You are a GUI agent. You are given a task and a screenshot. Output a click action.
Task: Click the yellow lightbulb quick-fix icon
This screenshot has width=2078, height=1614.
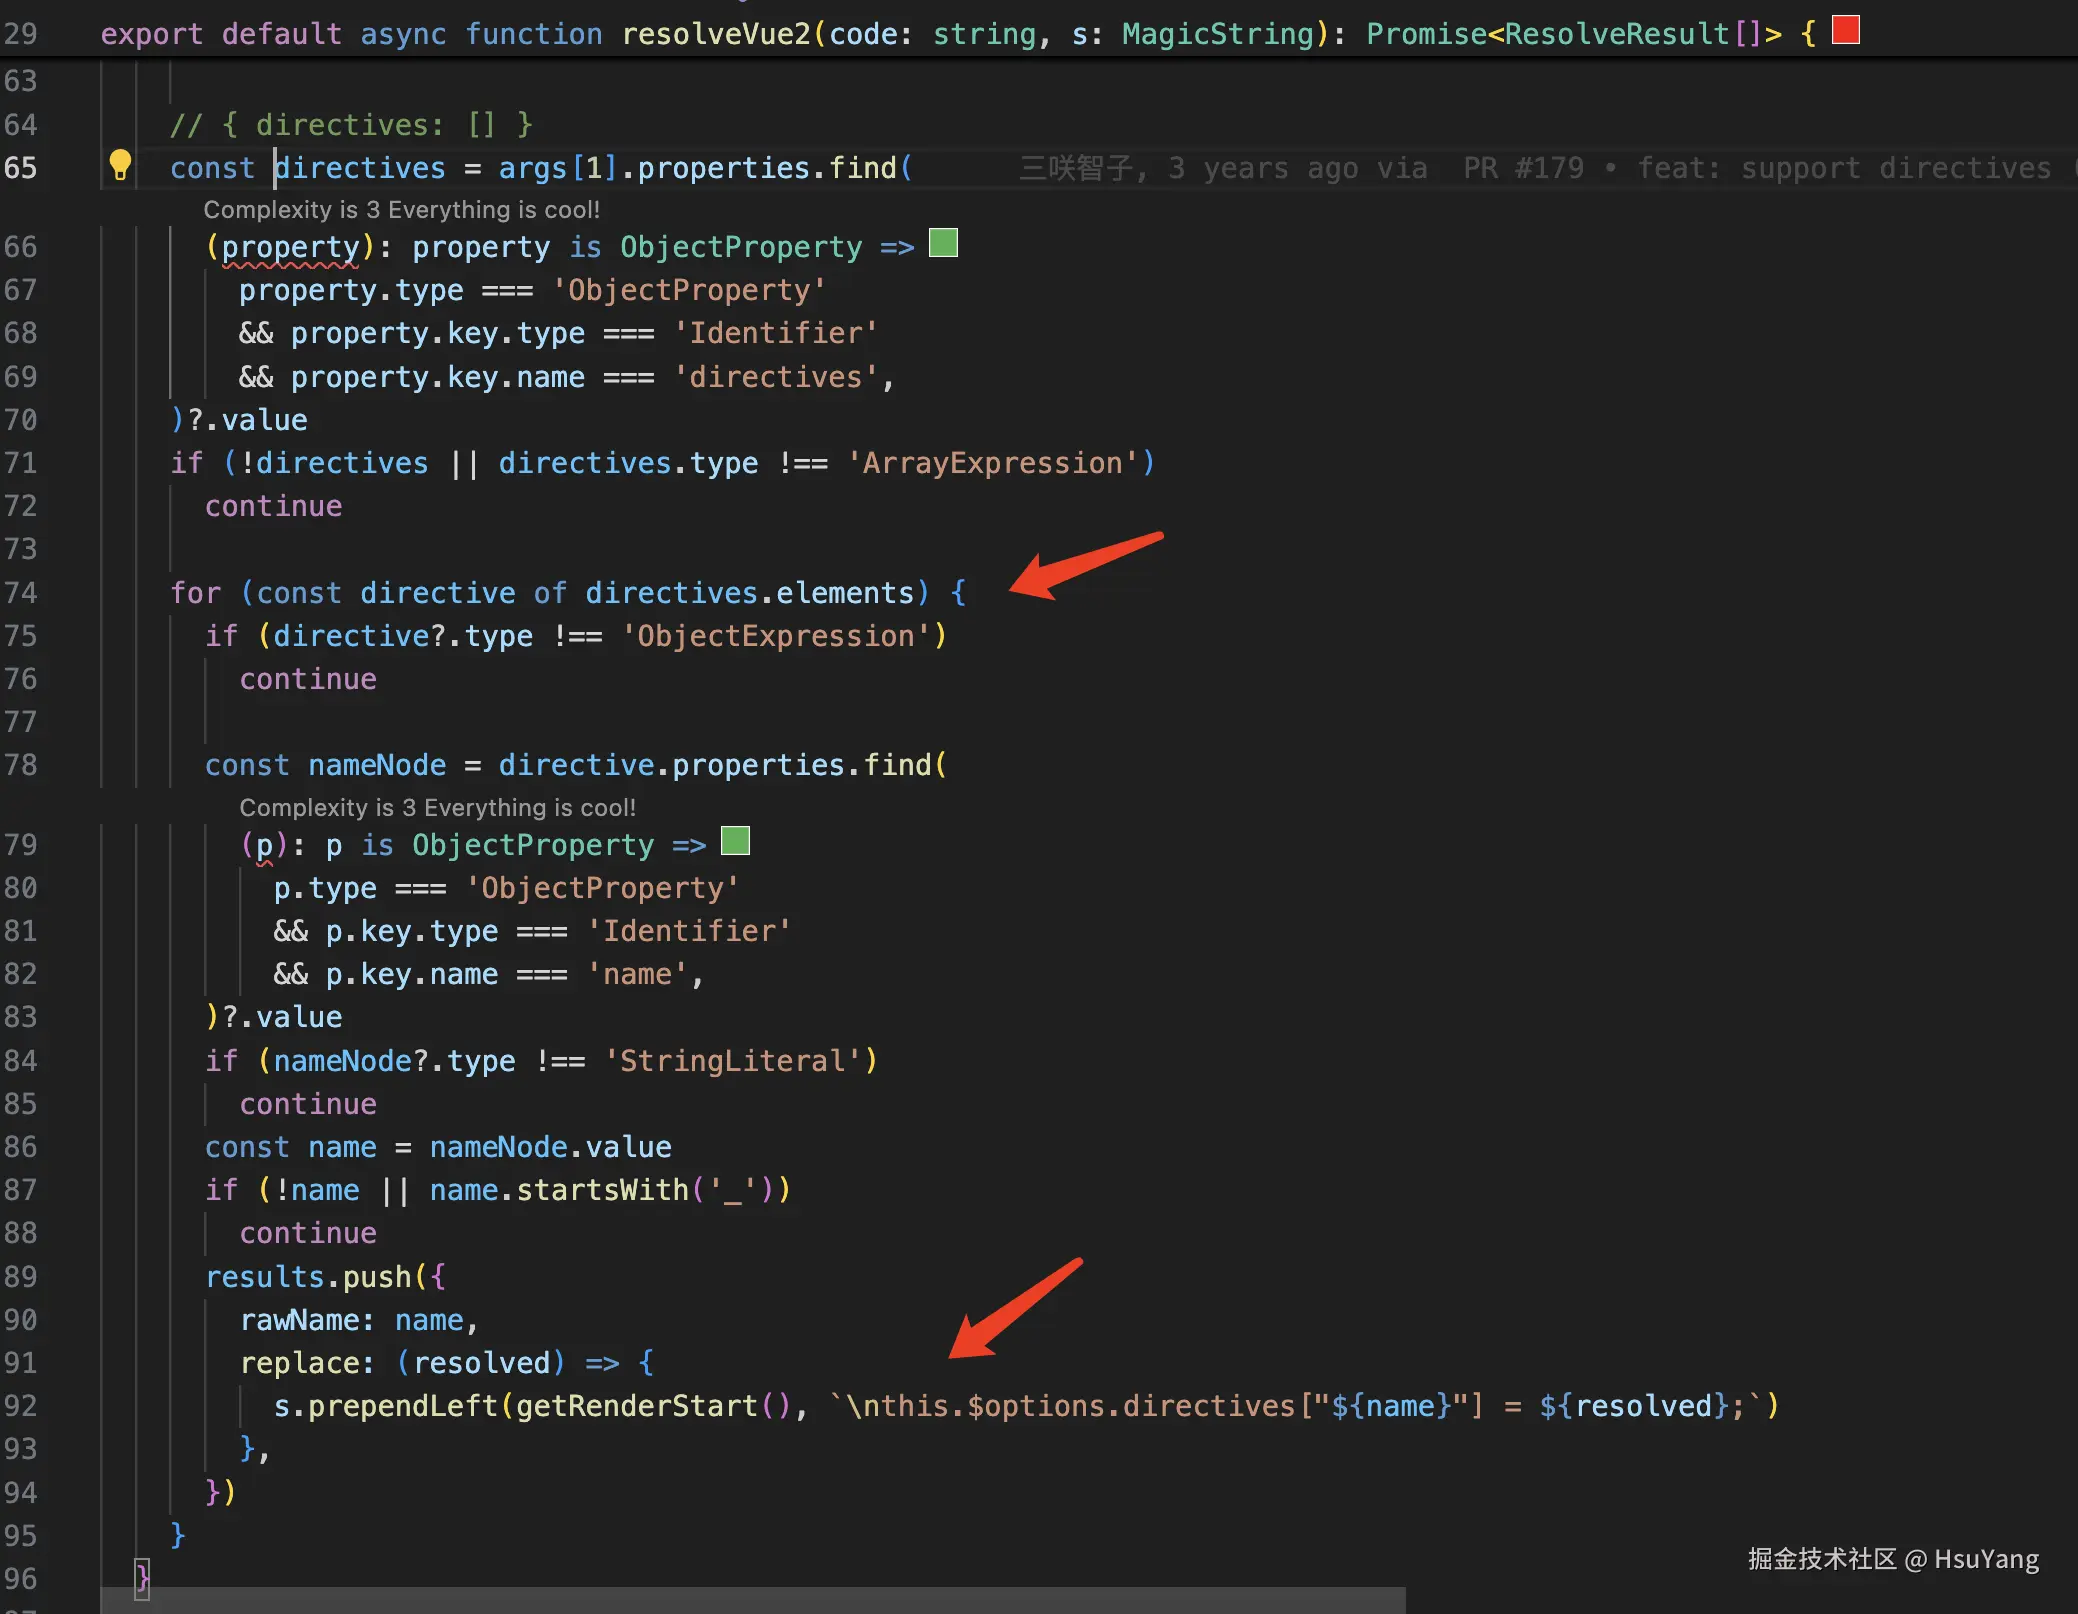point(120,164)
